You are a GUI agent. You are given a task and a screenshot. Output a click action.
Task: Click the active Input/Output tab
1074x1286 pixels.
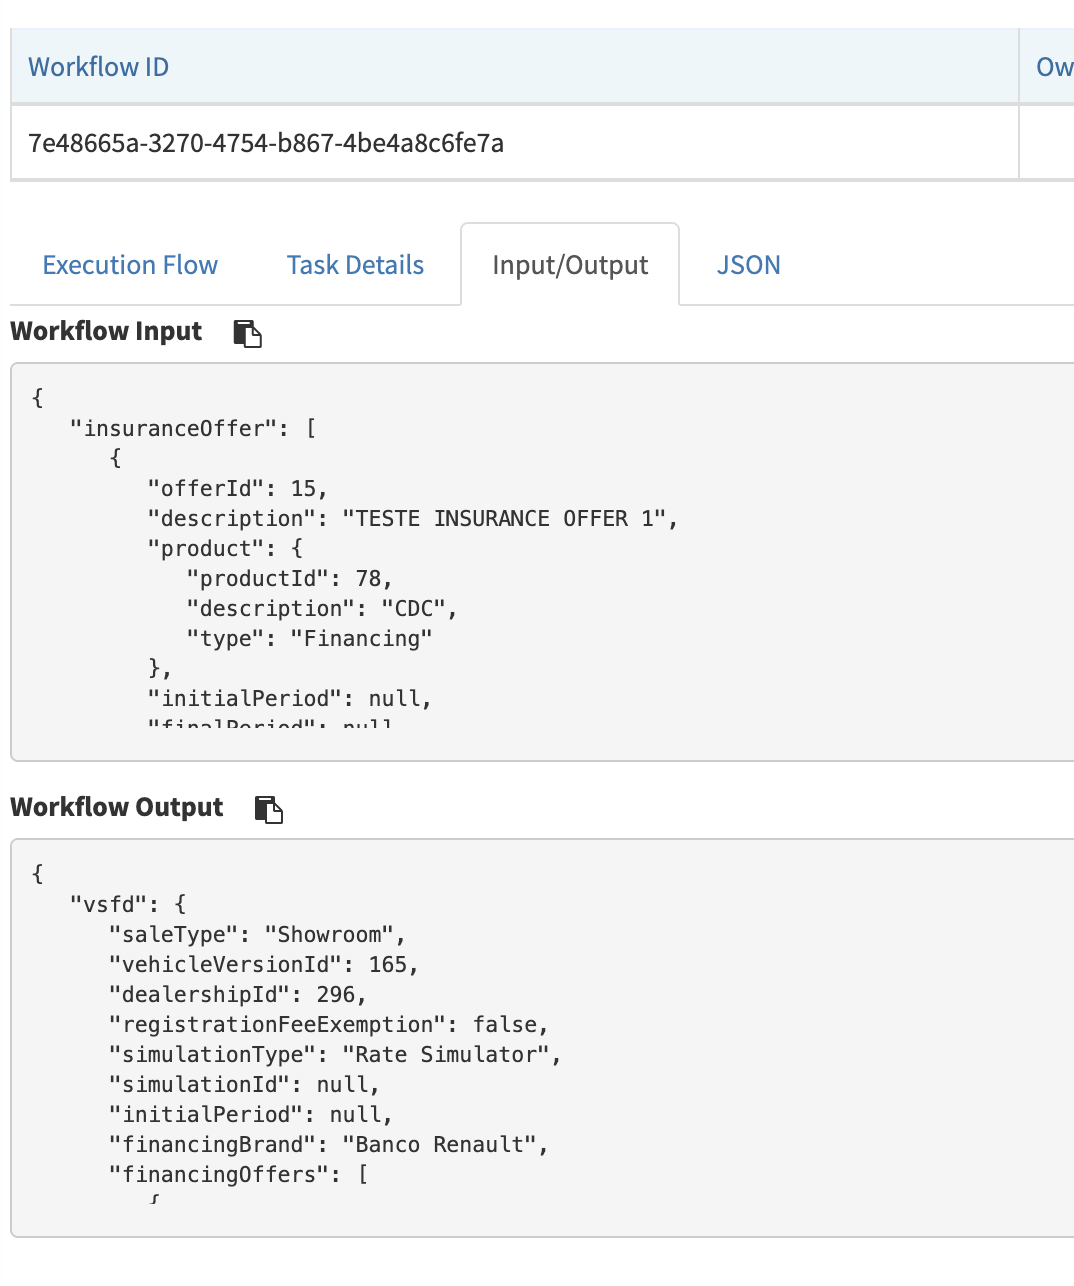point(569,264)
